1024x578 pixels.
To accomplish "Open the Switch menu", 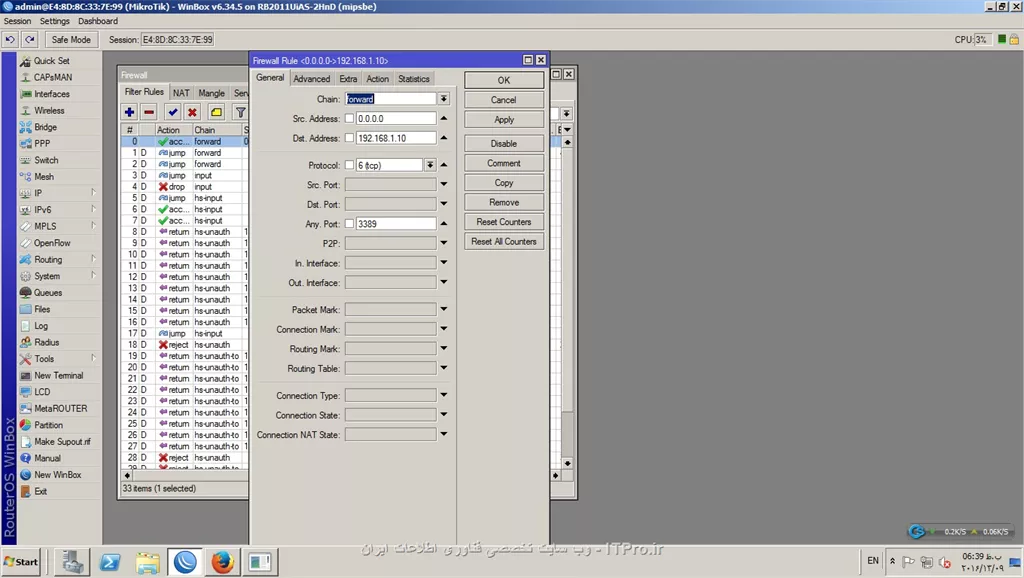I will 46,160.
